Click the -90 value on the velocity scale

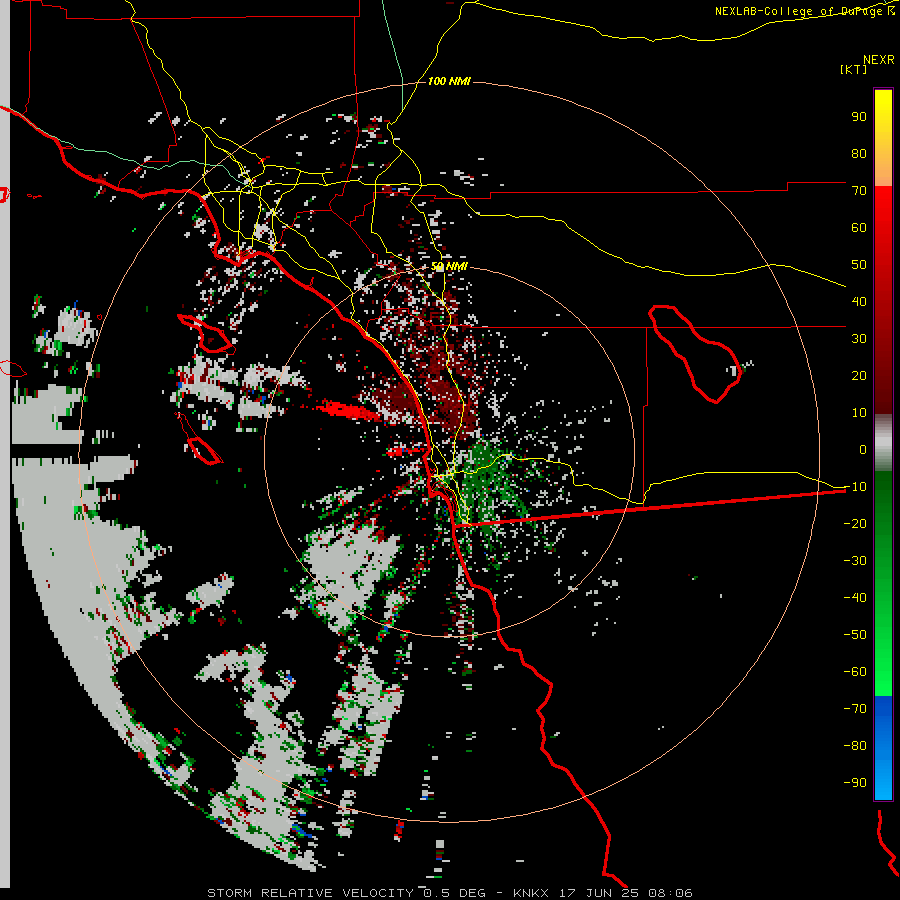(855, 782)
